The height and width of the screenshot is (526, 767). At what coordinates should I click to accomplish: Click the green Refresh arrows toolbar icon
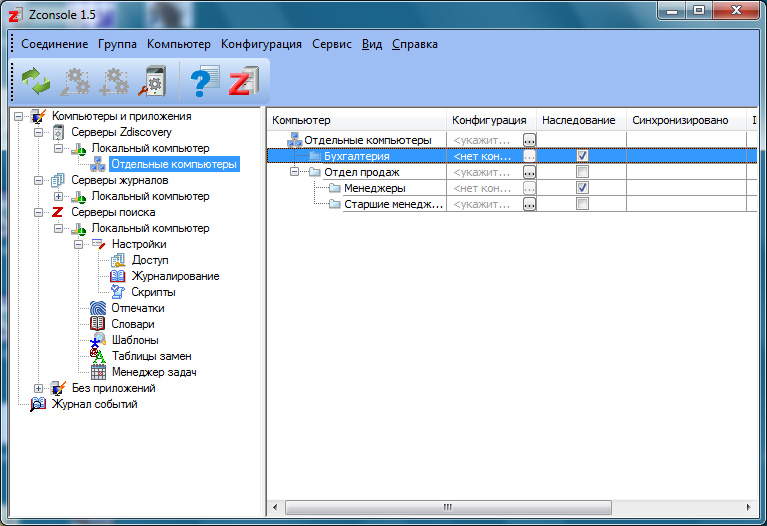[36, 81]
